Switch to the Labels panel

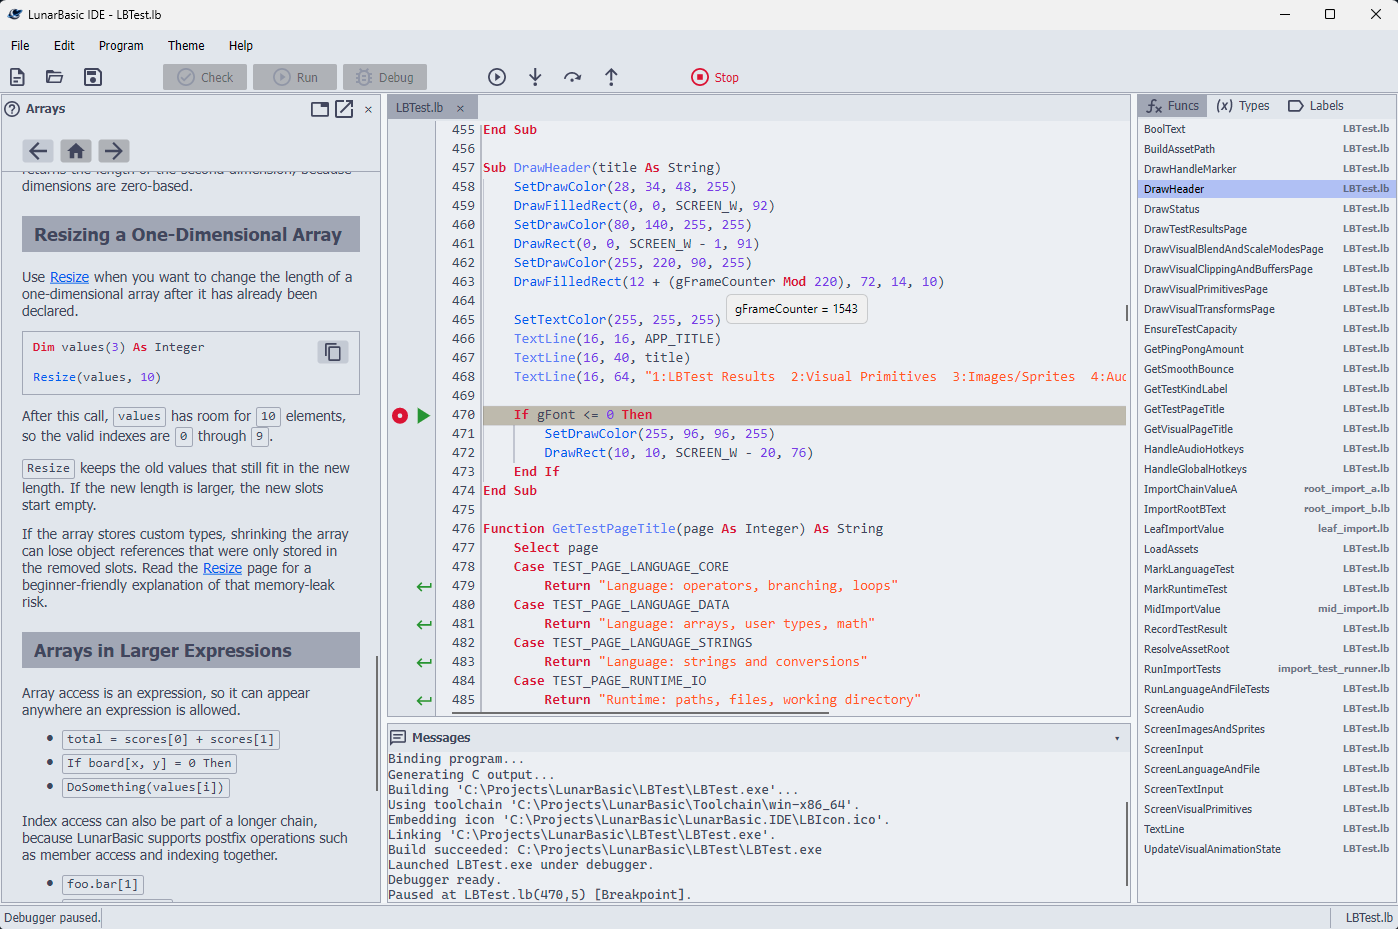pos(1314,105)
